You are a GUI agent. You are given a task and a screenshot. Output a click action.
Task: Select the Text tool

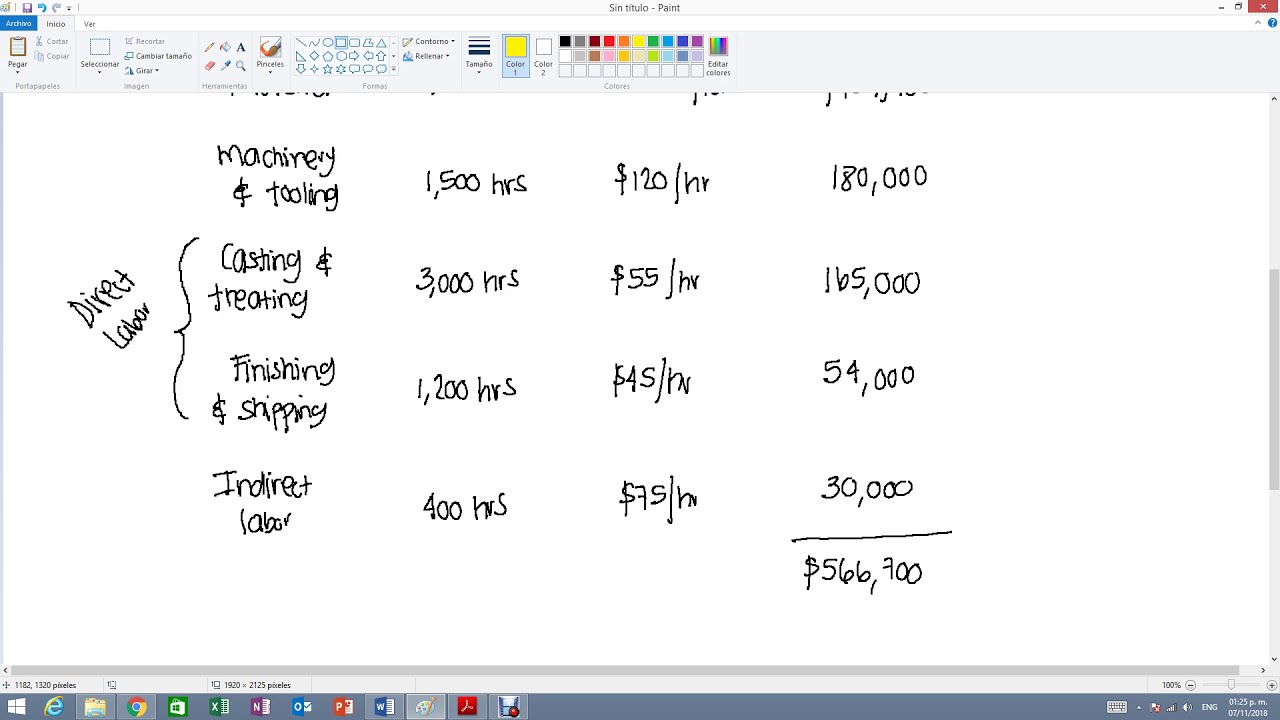241,47
